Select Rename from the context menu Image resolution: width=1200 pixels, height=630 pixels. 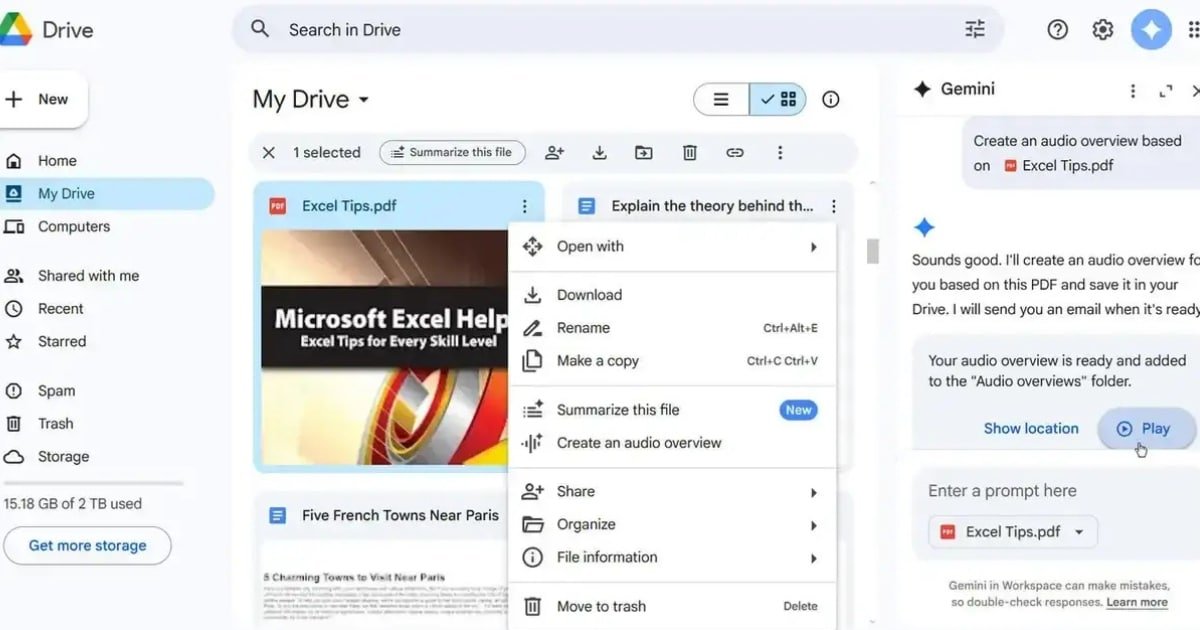672,328
